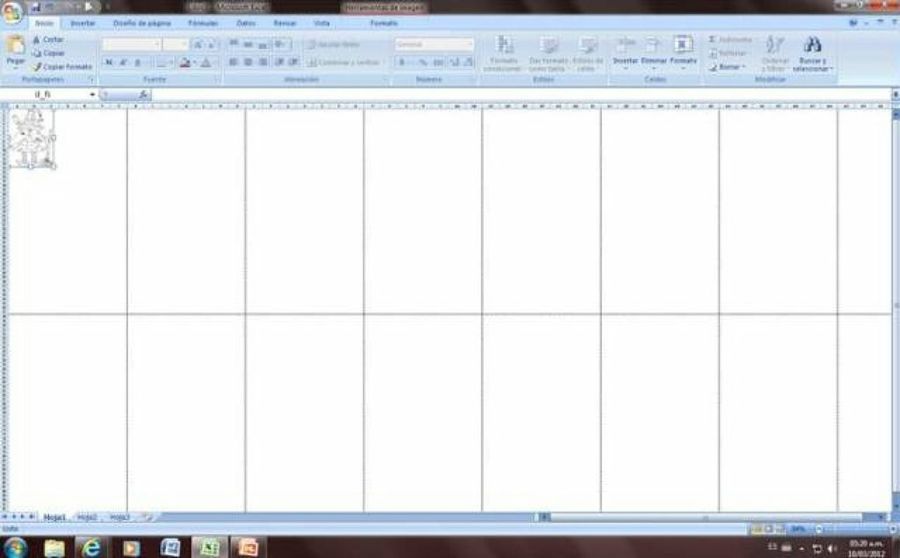This screenshot has width=900, height=558.
Task: Click the Autosuma sigma button
Action: click(x=730, y=40)
